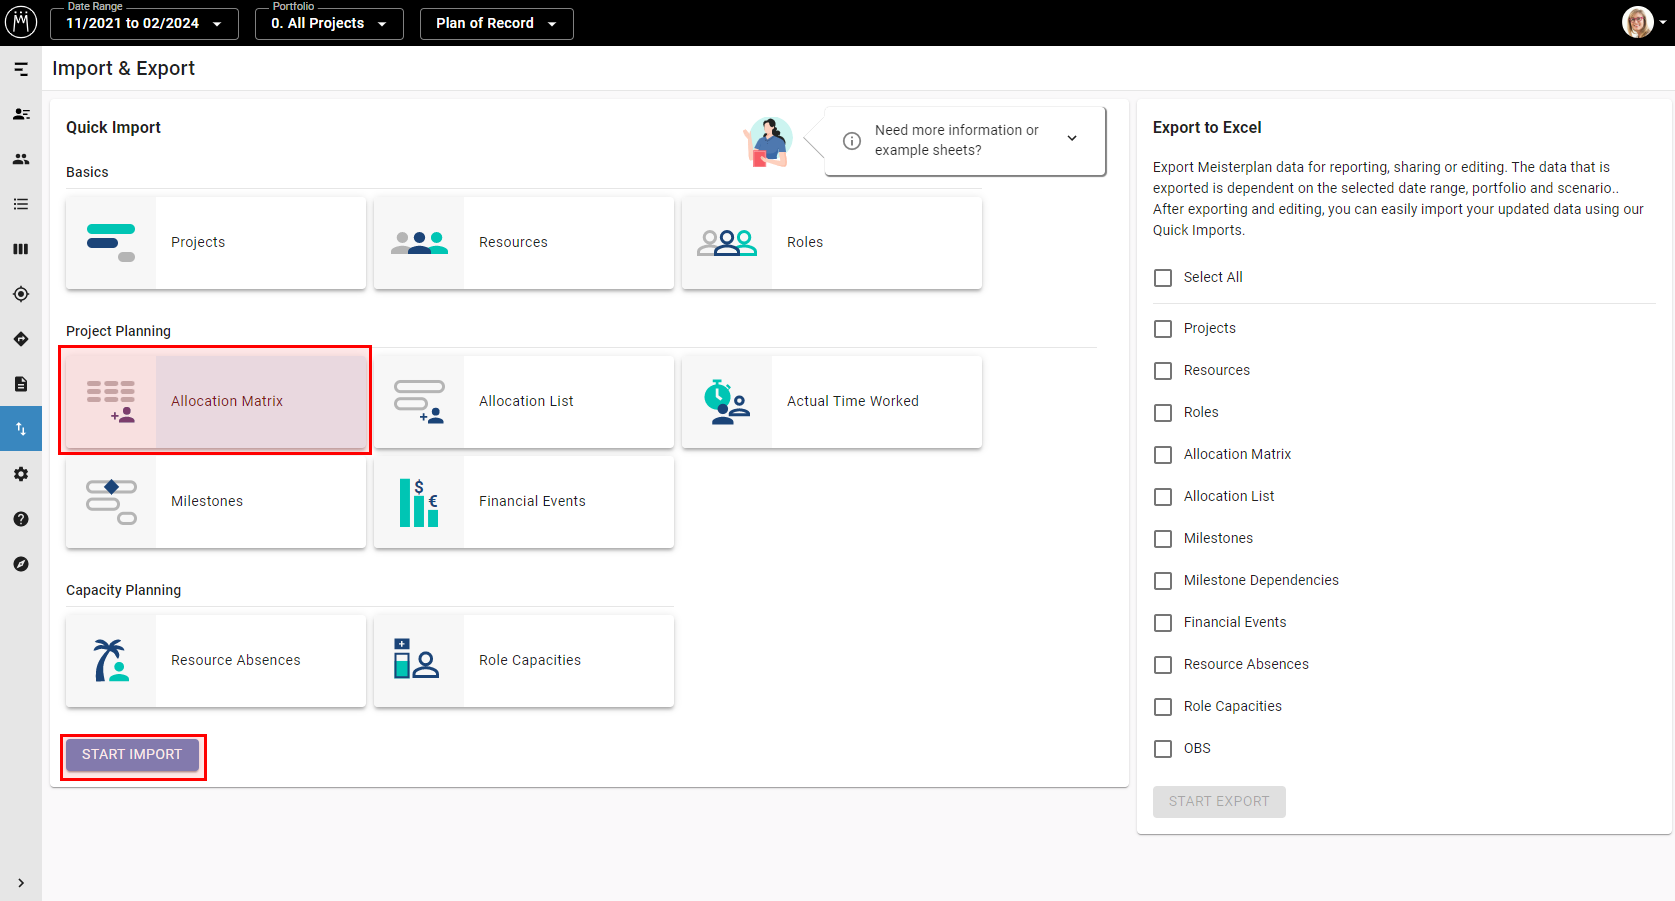The image size is (1675, 901).
Task: Open the help question mark icon
Action: click(21, 519)
